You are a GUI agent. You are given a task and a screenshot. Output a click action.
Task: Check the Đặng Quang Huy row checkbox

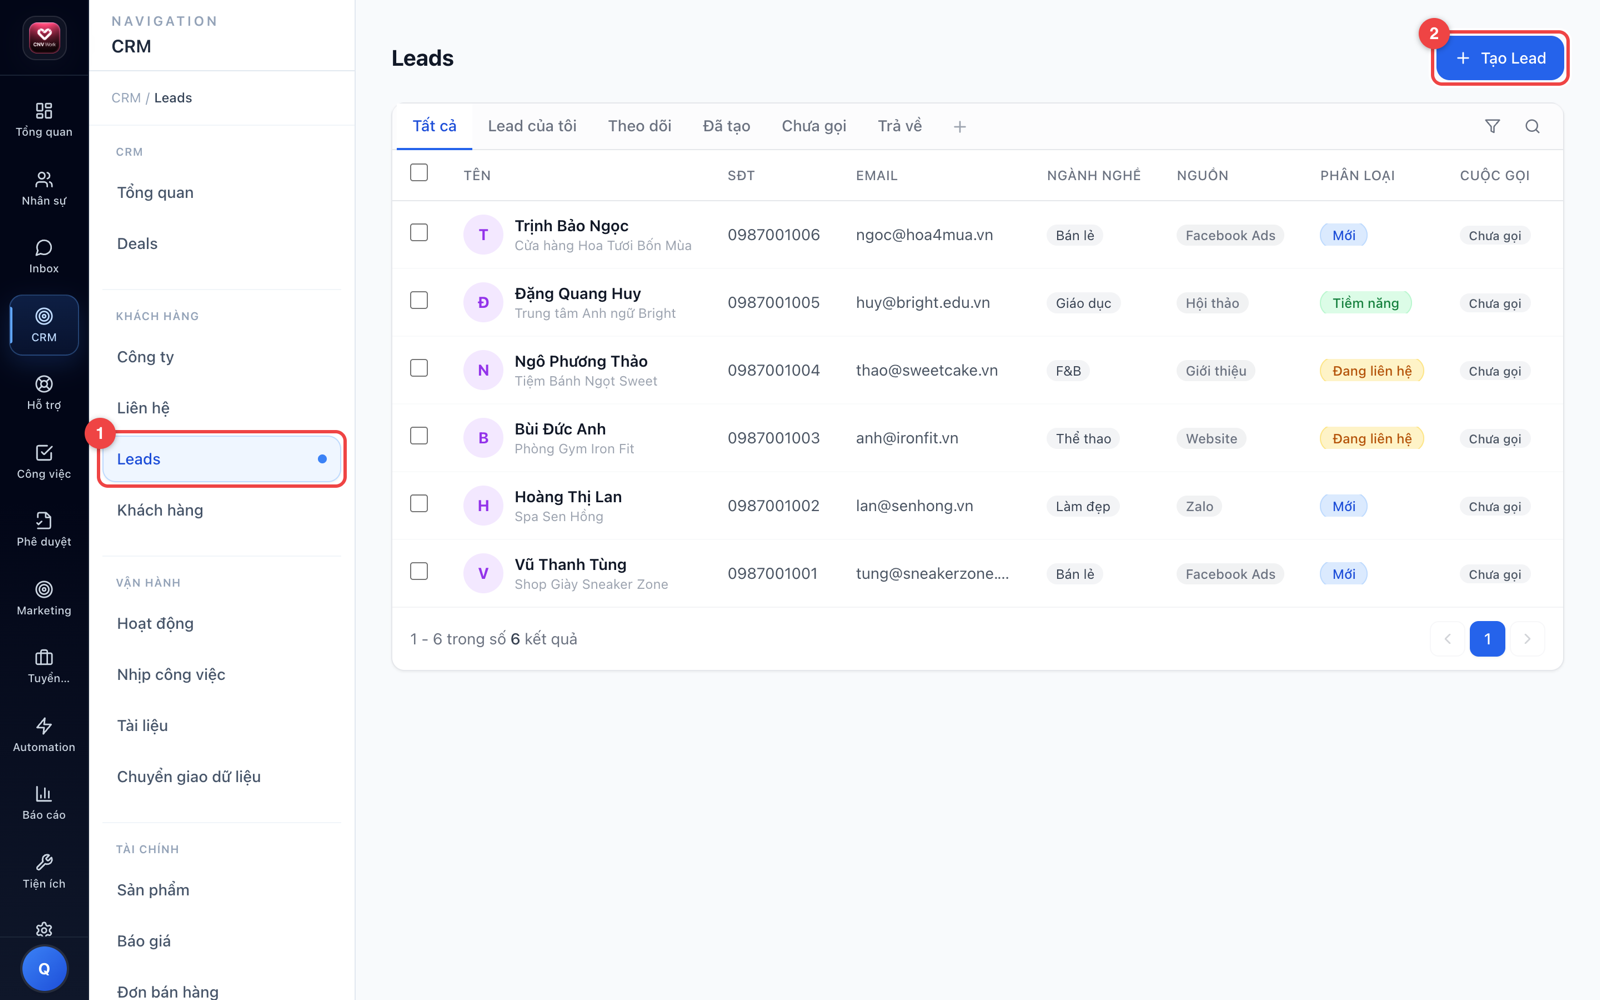click(x=419, y=300)
